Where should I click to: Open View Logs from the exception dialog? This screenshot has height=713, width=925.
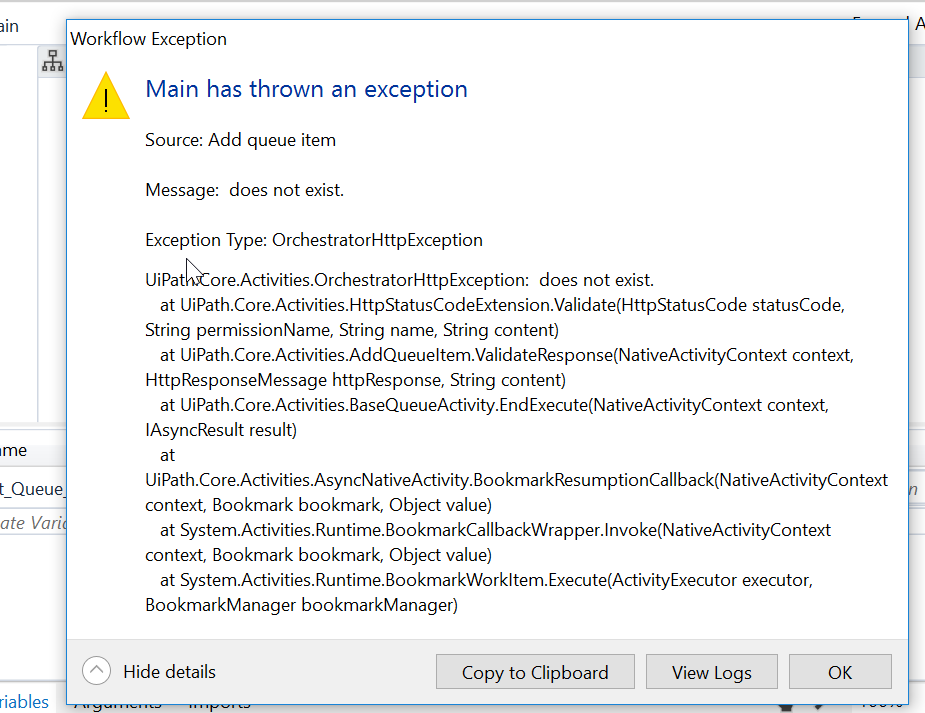711,672
